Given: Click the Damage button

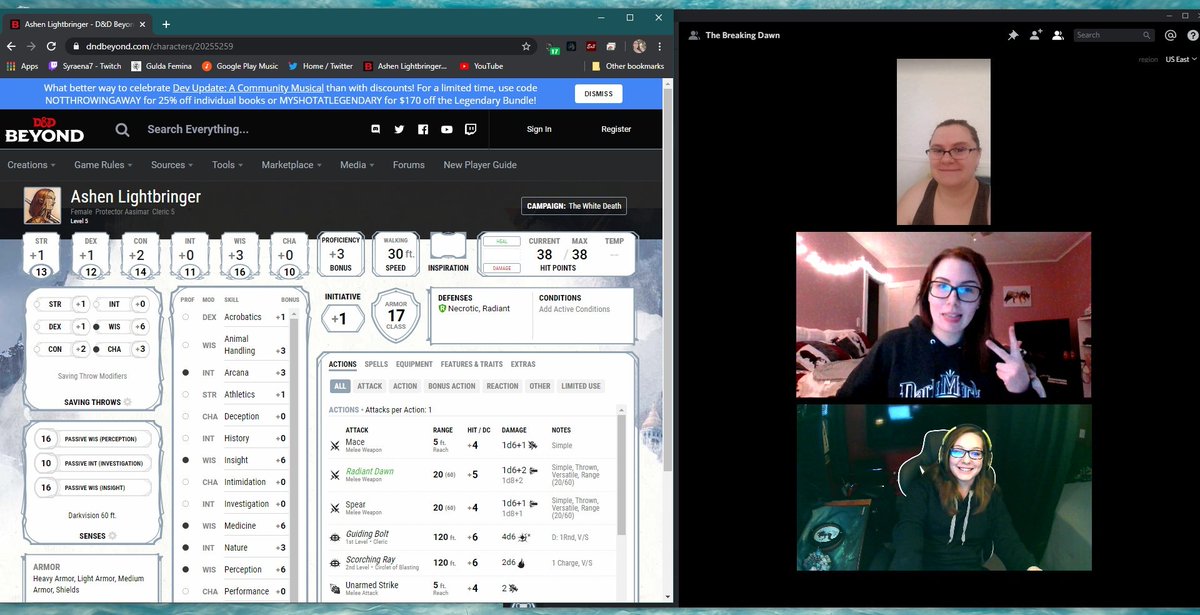Looking at the screenshot, I should coord(500,268).
